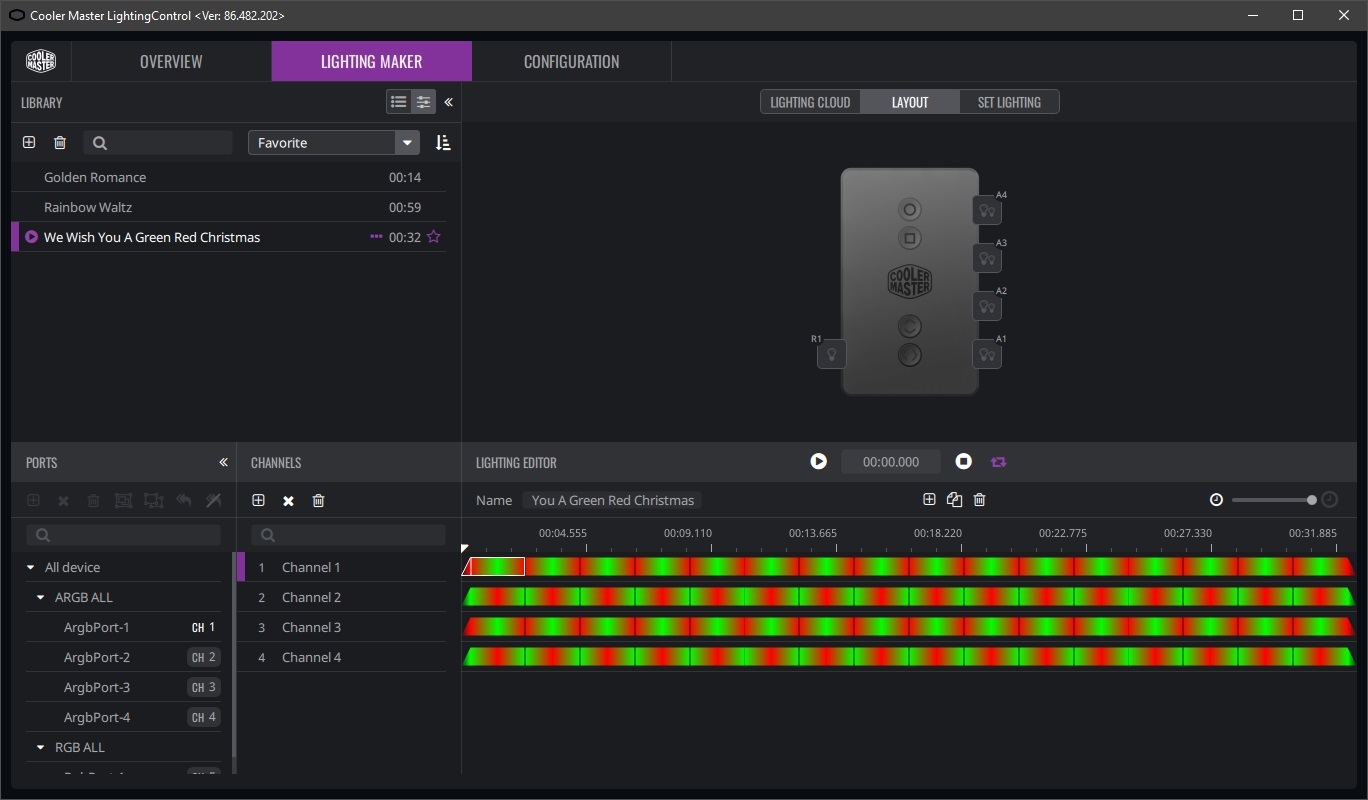The width and height of the screenshot is (1368, 800).
Task: Open the Lighting Maker tab
Action: (371, 61)
